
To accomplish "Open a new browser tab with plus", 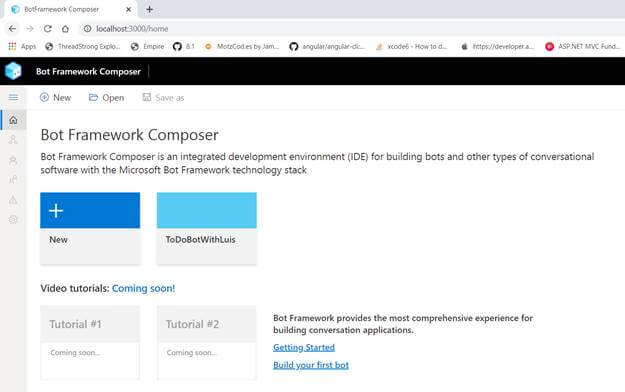I will point(149,9).
